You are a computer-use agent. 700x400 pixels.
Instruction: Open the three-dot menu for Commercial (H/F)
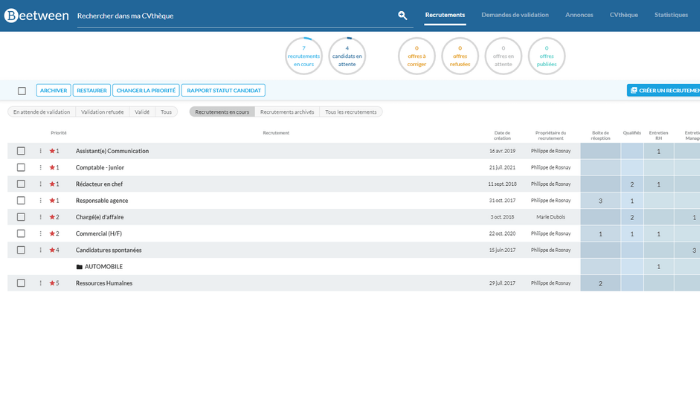click(41, 234)
